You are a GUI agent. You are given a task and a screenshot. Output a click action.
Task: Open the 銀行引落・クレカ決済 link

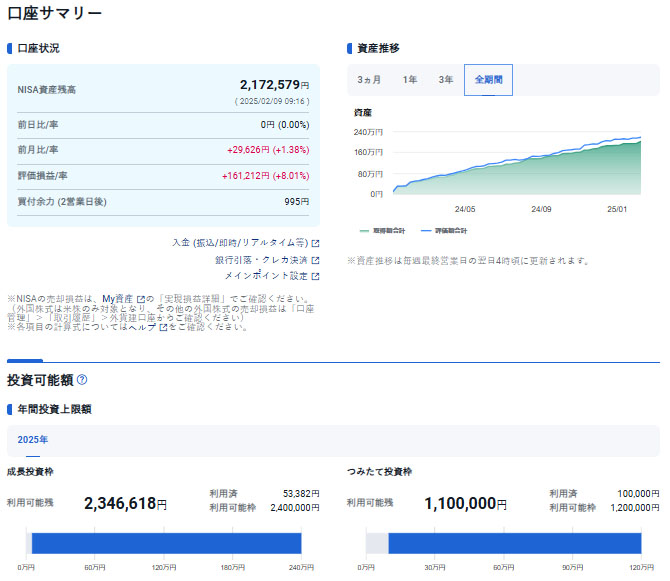coord(261,260)
